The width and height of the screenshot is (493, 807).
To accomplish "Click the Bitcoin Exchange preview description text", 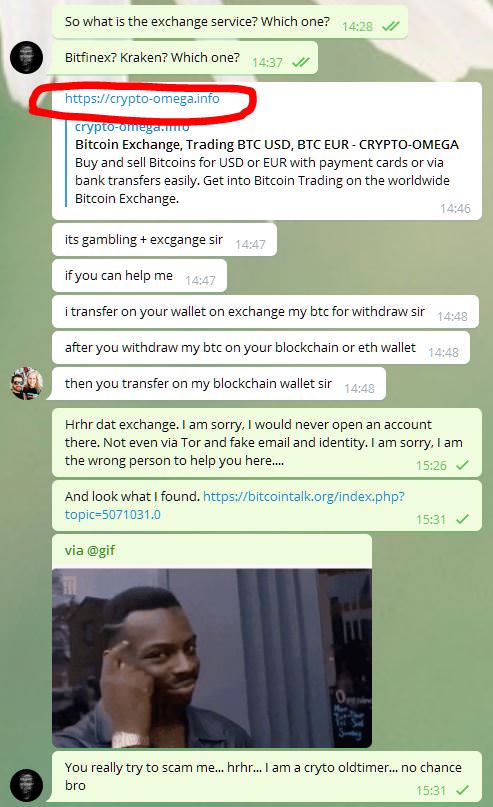I will coord(262,181).
